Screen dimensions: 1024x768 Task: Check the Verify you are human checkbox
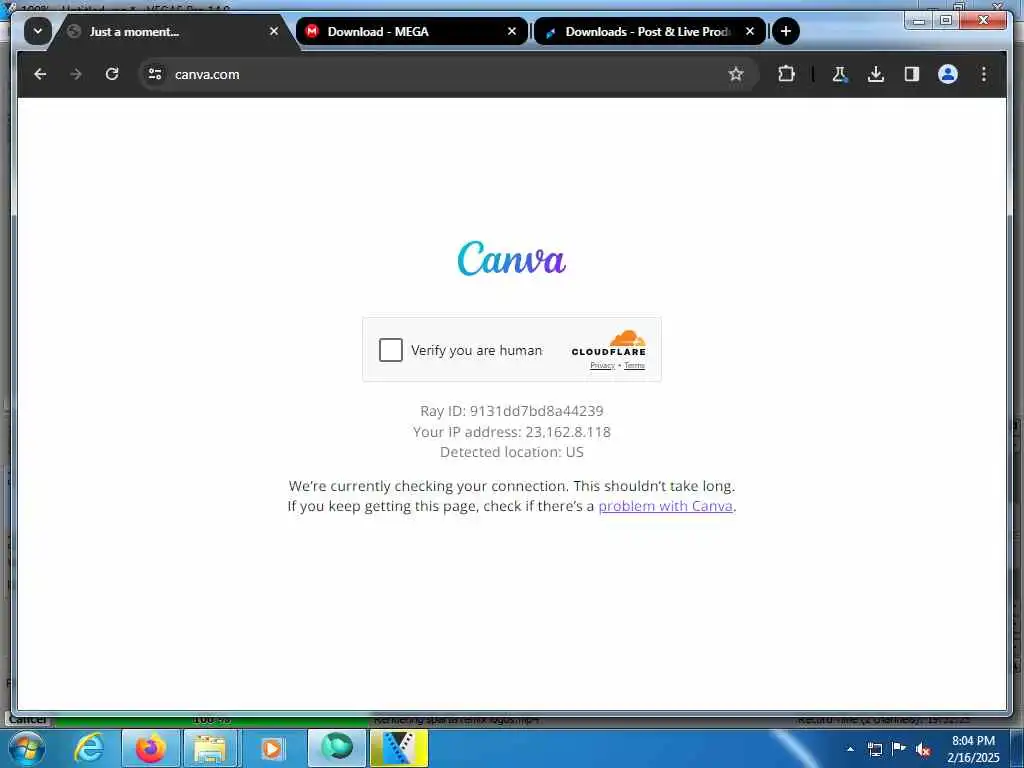click(x=391, y=350)
